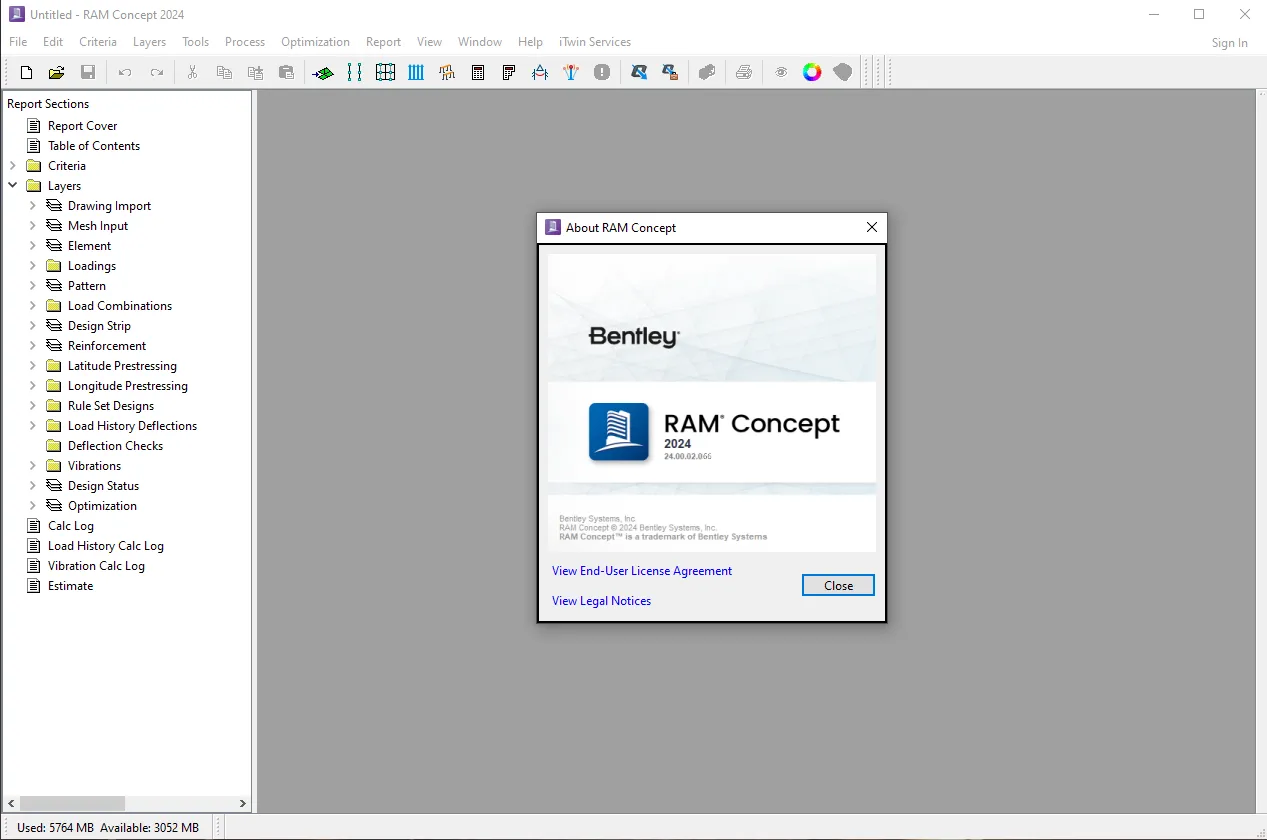Click the calculator Calc All icon
The image size is (1267, 840).
click(478, 72)
